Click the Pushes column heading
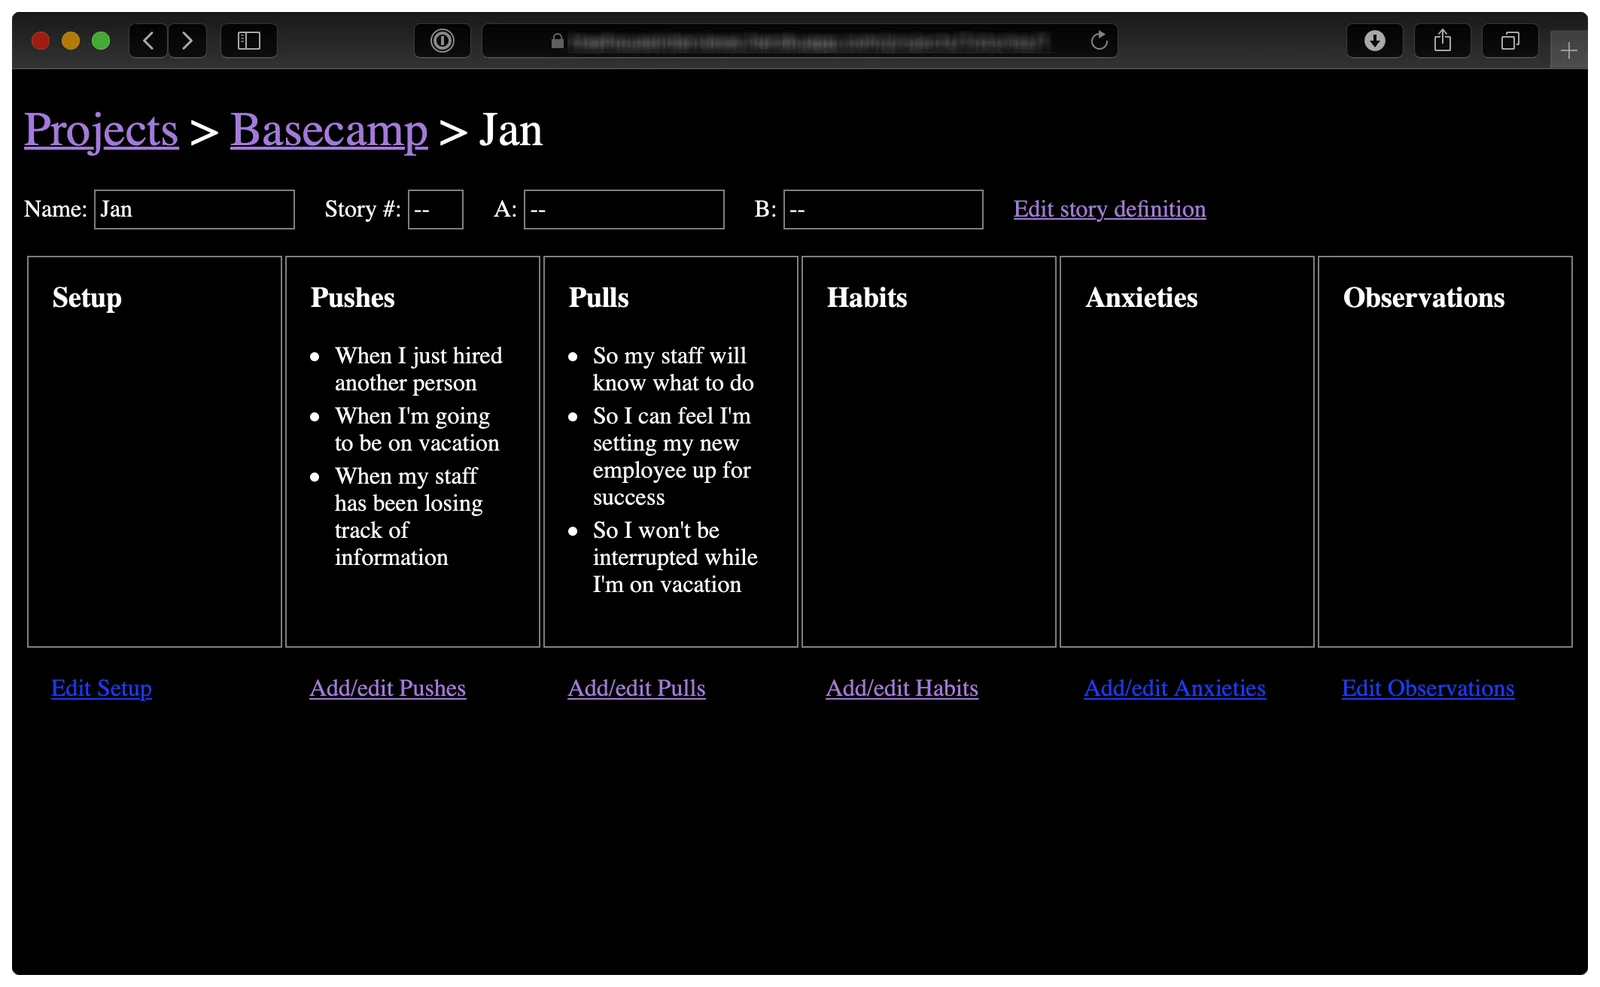 coord(352,298)
